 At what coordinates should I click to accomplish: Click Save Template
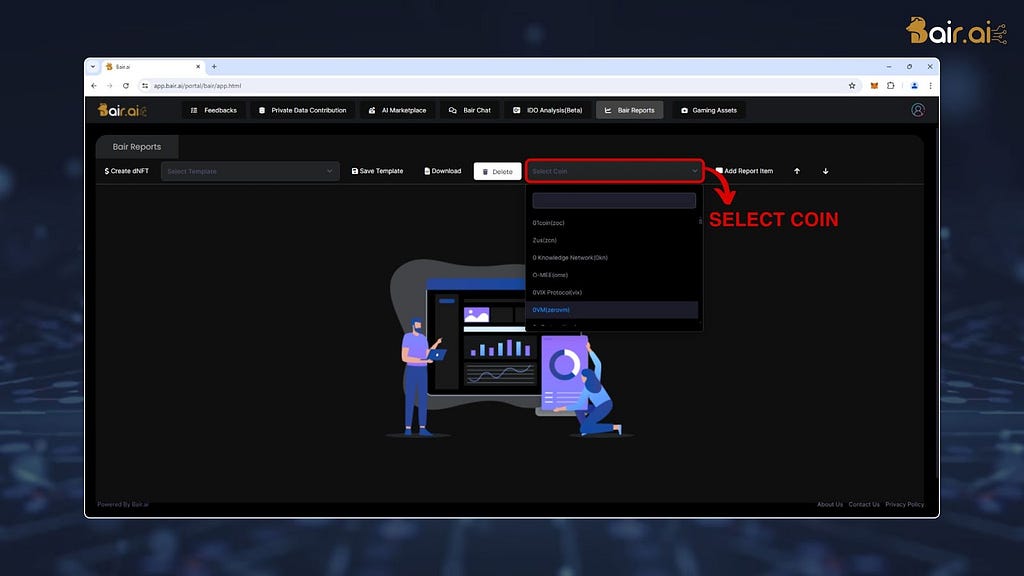tap(377, 171)
